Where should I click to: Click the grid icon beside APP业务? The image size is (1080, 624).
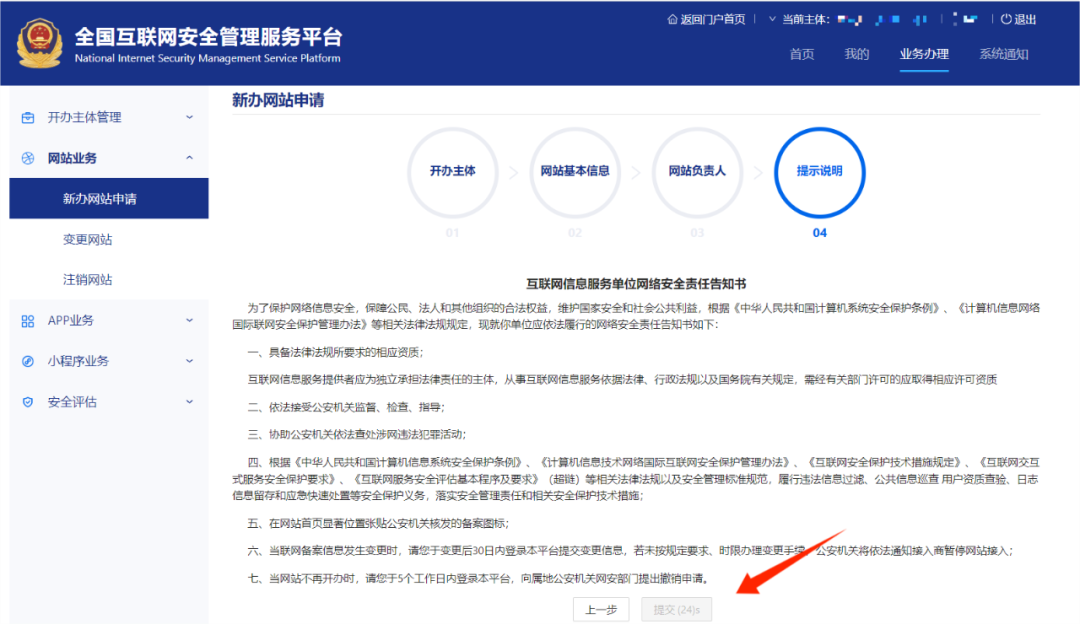coord(28,321)
